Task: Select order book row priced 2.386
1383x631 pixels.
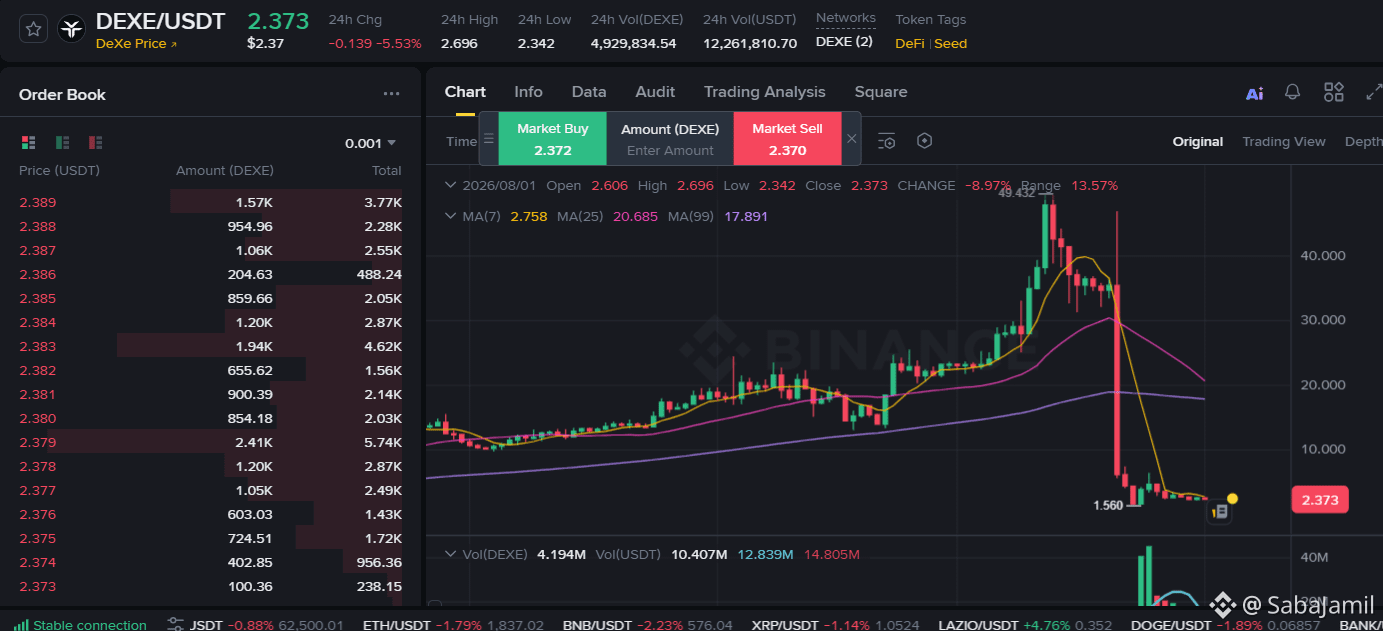Action: [x=210, y=274]
